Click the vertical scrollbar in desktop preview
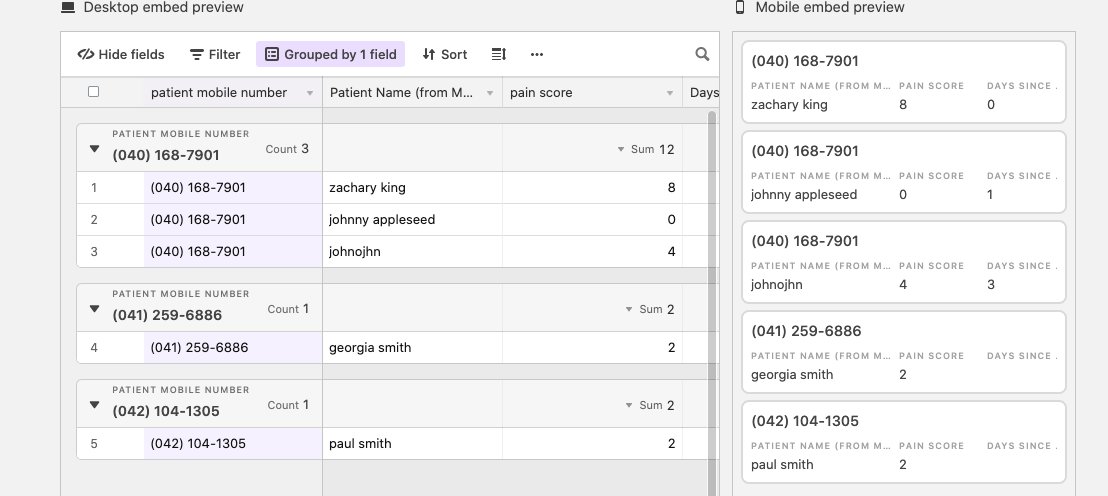 [x=712, y=302]
